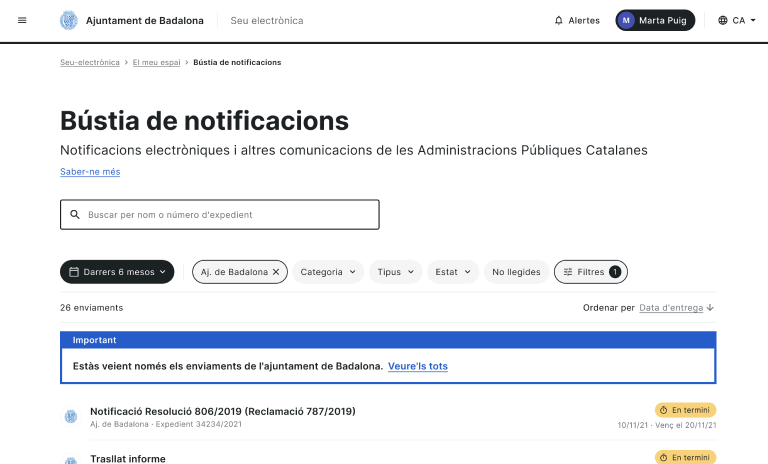Go to Seu-electrònica breadcrumb
Image resolution: width=768 pixels, height=464 pixels.
coord(90,62)
